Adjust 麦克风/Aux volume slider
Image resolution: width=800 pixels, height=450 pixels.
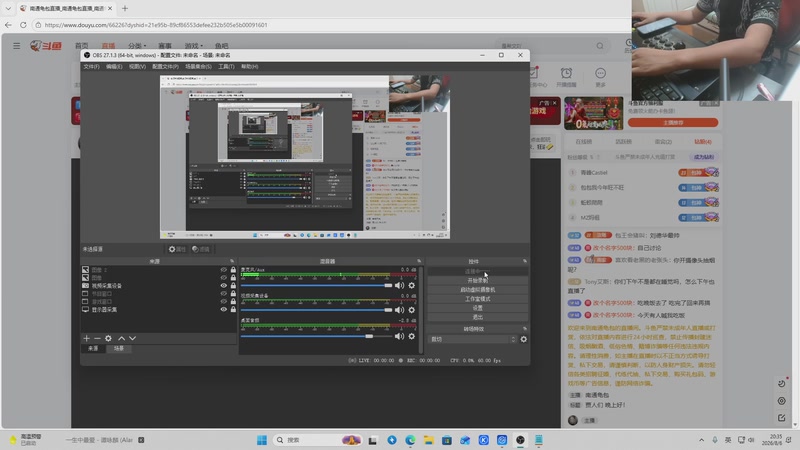point(316,285)
